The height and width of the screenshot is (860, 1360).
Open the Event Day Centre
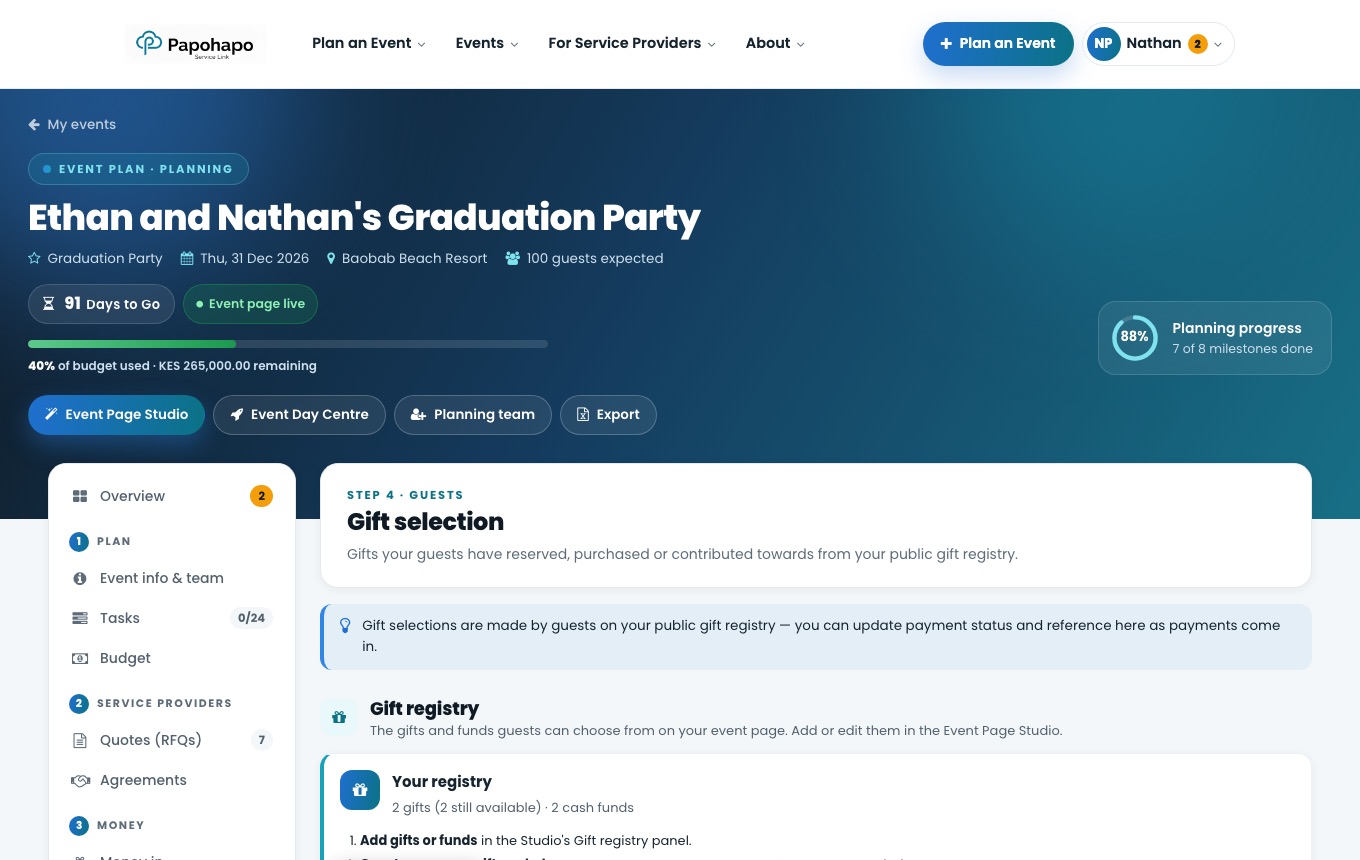299,415
